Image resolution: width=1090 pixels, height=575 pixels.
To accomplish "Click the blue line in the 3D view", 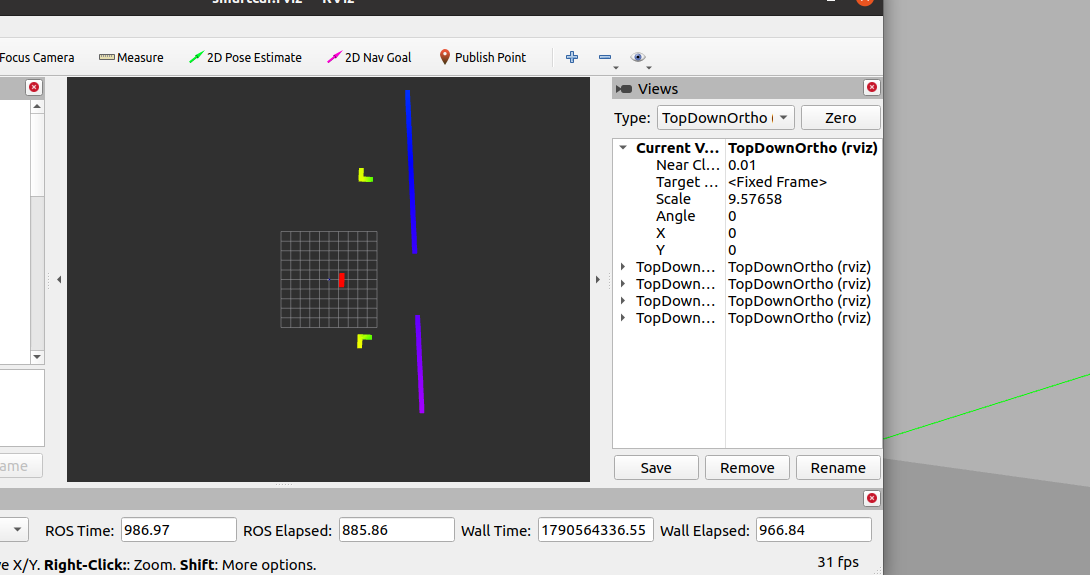I will pyautogui.click(x=411, y=172).
